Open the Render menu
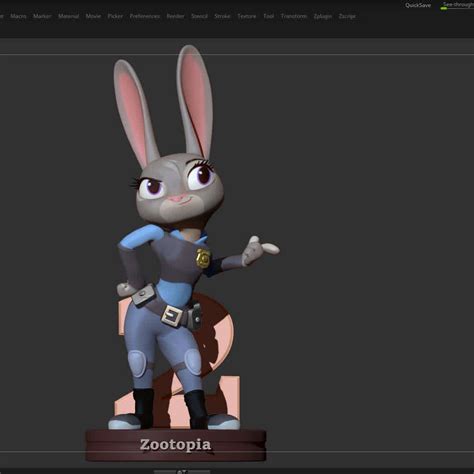474x474 pixels. [x=176, y=16]
